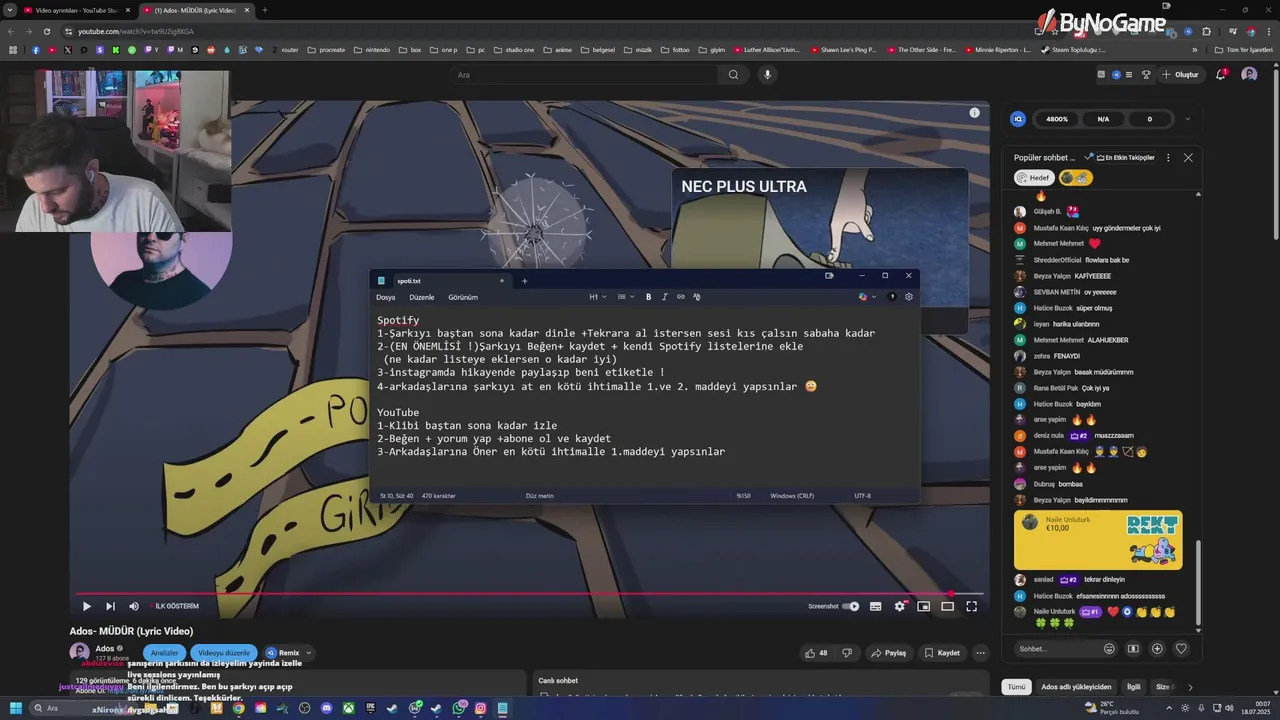Insert link in Notepad toolbar

(681, 297)
